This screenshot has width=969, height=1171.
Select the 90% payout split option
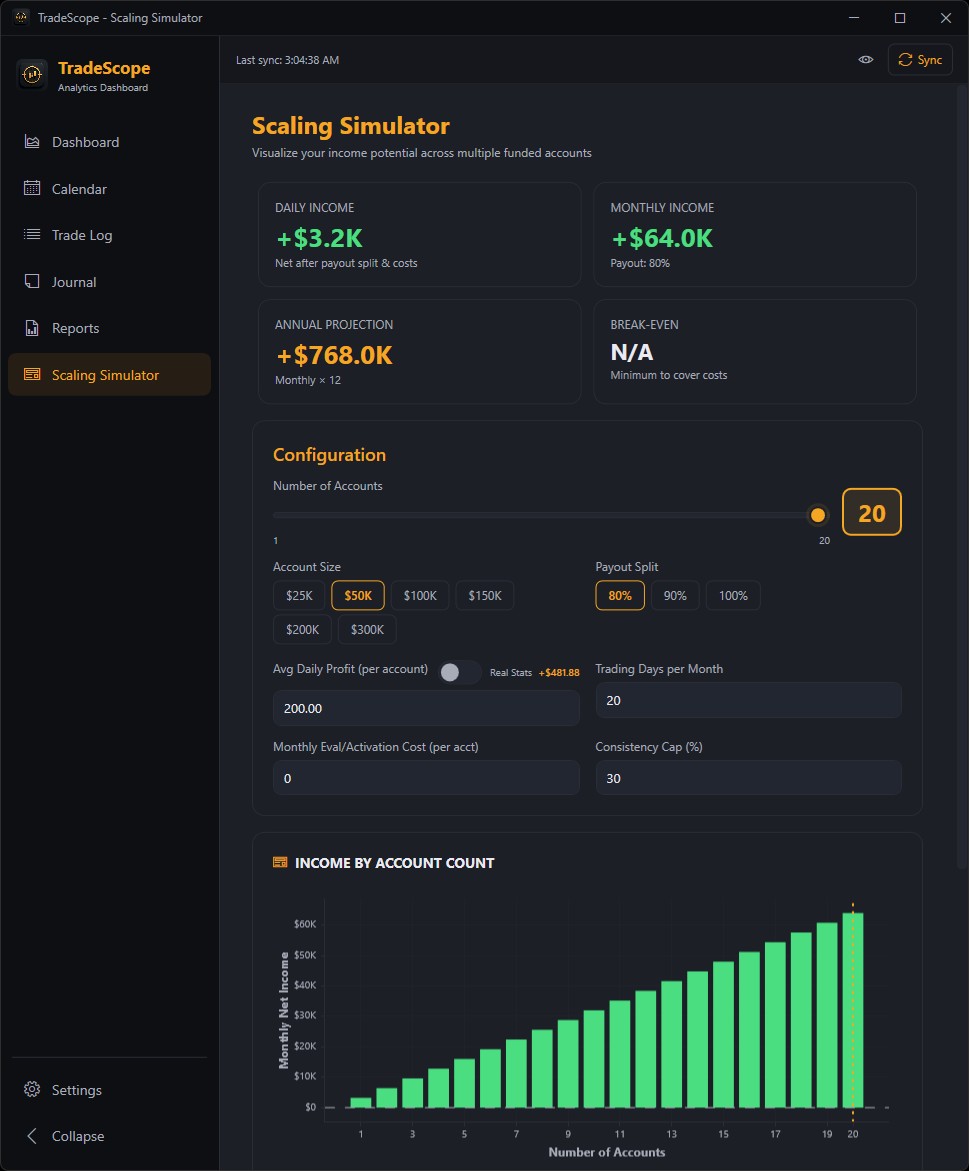coord(675,595)
